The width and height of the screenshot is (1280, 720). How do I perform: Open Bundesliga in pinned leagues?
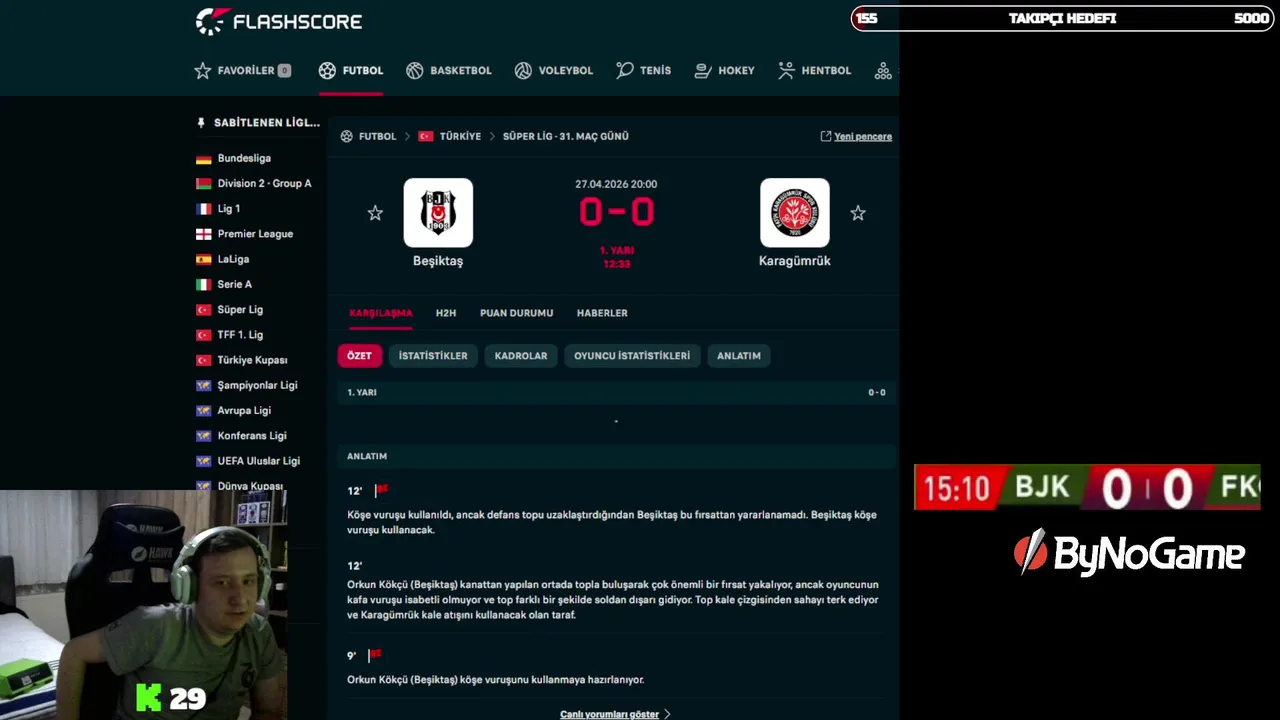click(244, 159)
